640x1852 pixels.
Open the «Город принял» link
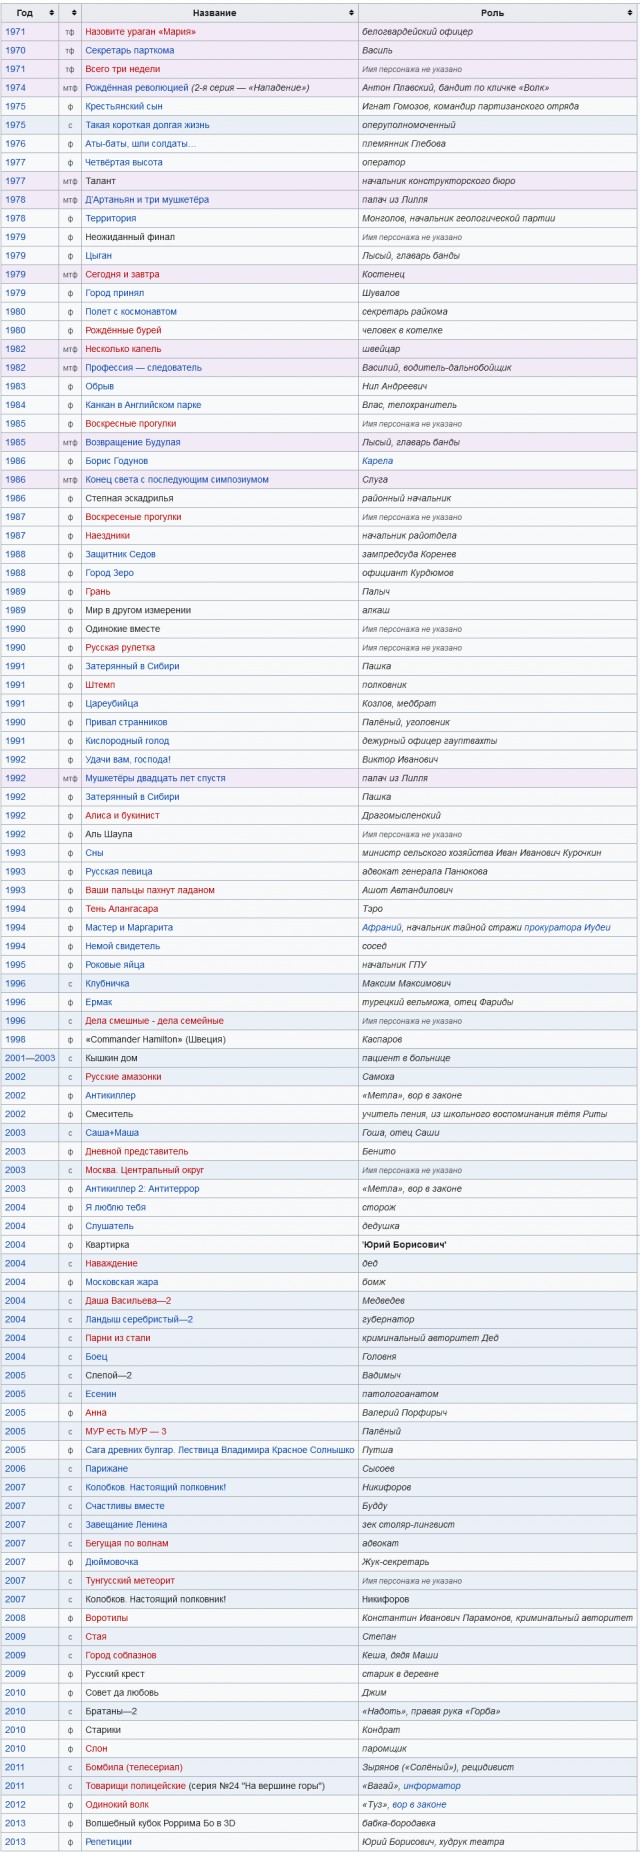[x=114, y=293]
